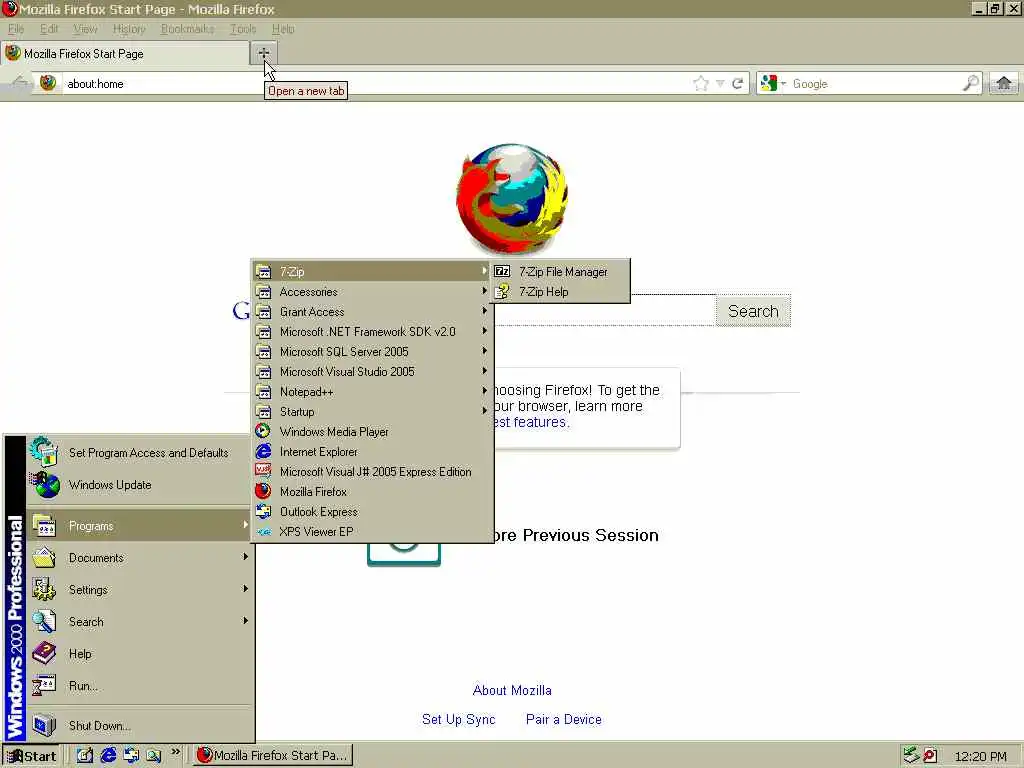
Task: Open Set Program Access and Defaults
Action: tap(138, 453)
